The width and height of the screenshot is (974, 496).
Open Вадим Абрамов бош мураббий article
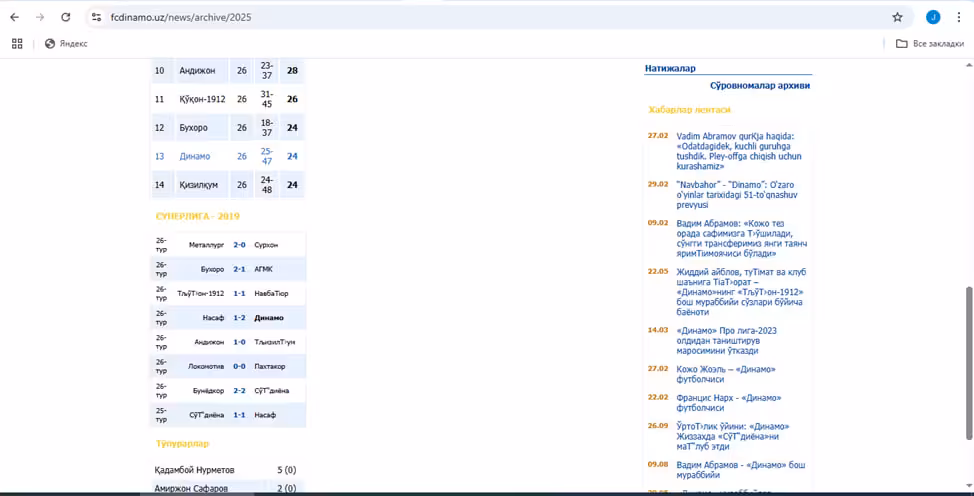(740, 470)
